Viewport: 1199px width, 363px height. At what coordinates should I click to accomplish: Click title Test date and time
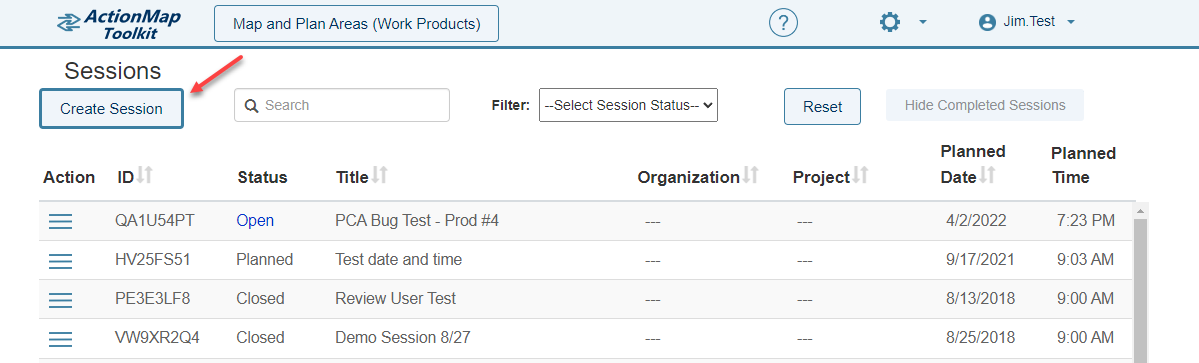pyautogui.click(x=398, y=260)
